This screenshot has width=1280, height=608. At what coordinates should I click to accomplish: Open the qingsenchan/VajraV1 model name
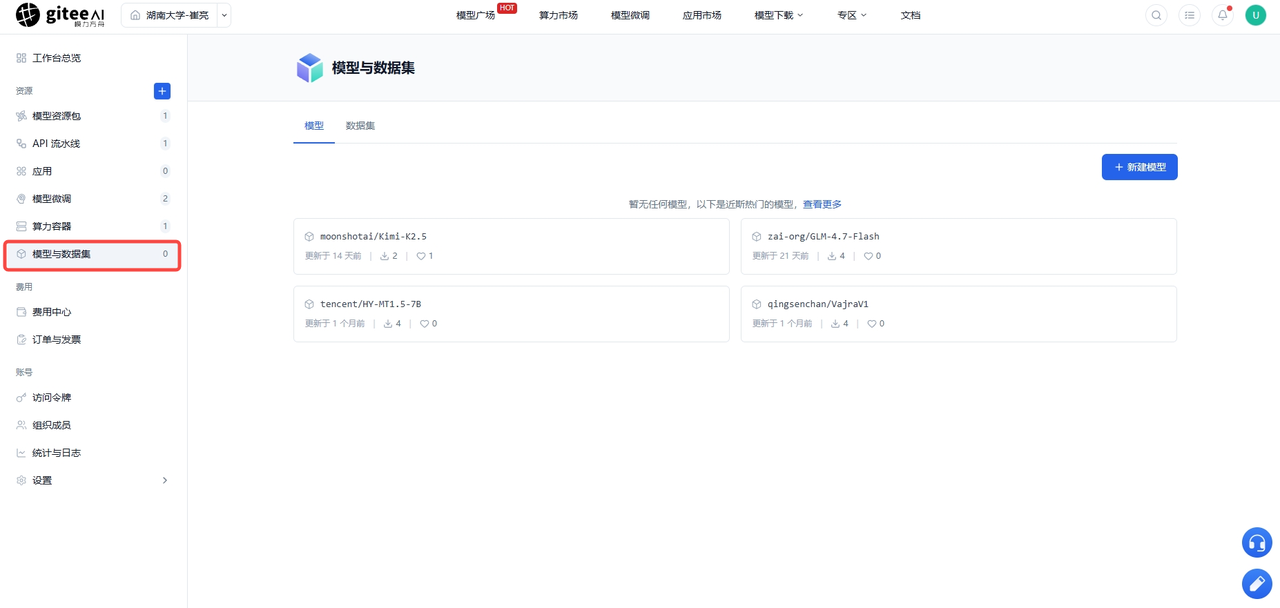point(818,304)
